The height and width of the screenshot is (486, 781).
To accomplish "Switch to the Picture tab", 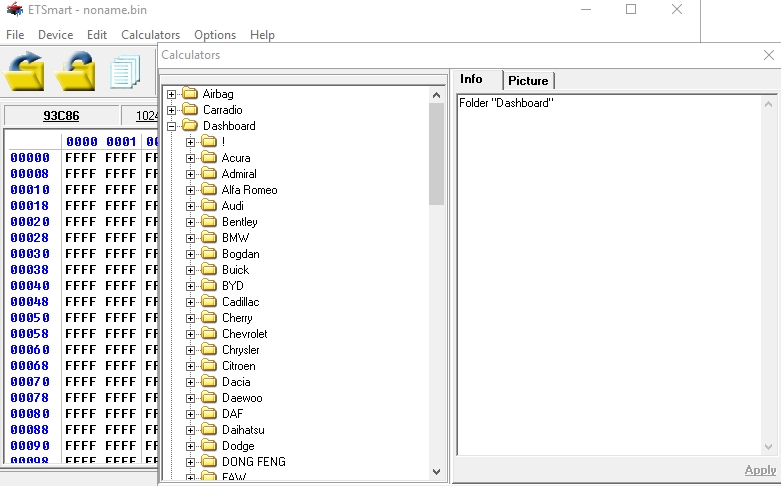I will [x=527, y=80].
